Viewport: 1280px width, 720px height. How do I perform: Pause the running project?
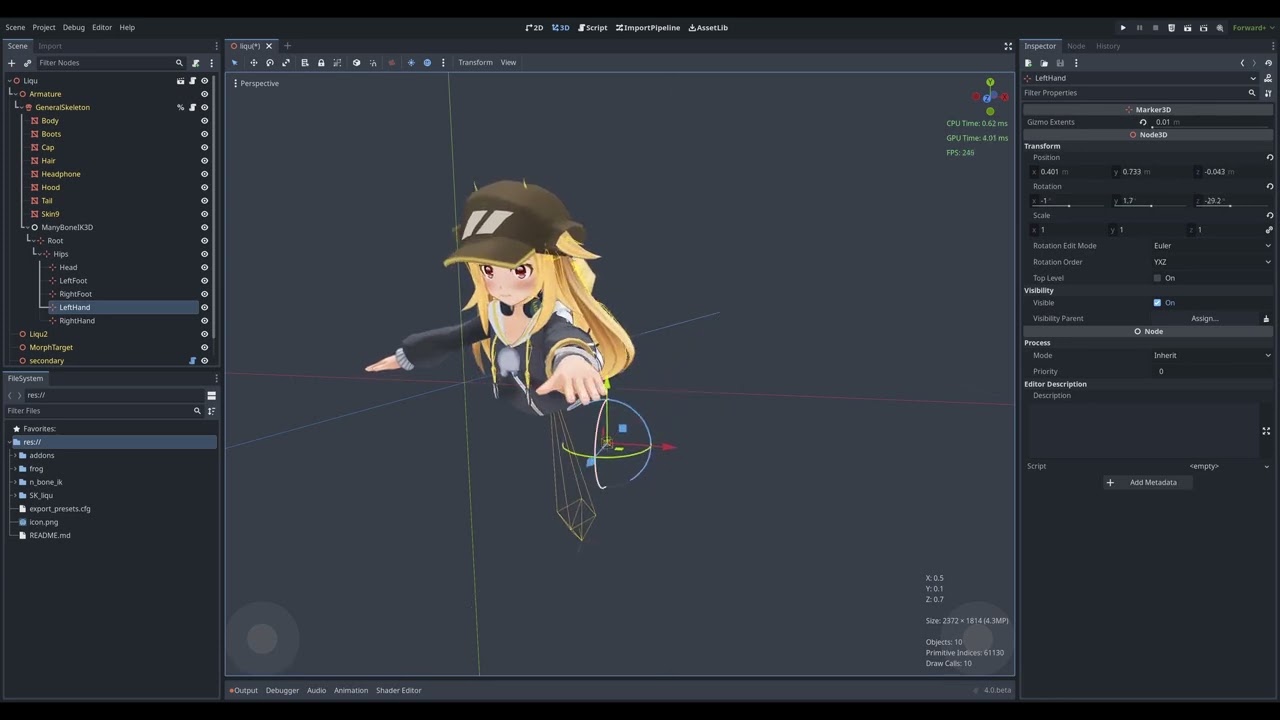point(1139,28)
